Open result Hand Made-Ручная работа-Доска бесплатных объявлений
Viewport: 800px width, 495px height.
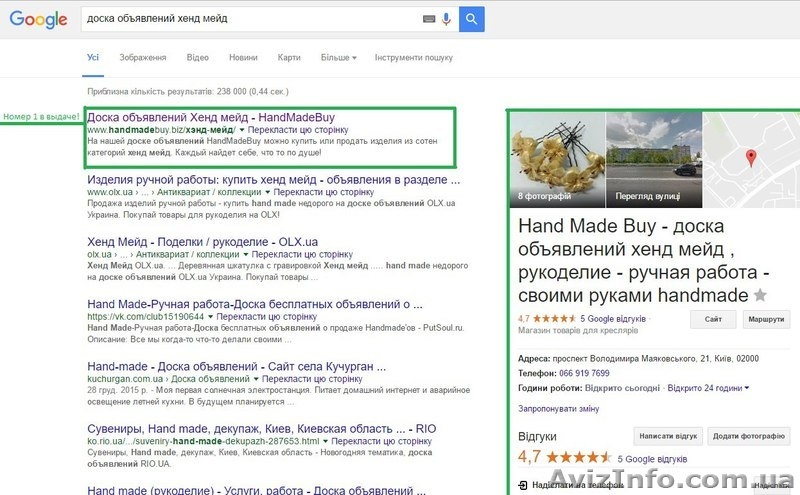click(255, 304)
